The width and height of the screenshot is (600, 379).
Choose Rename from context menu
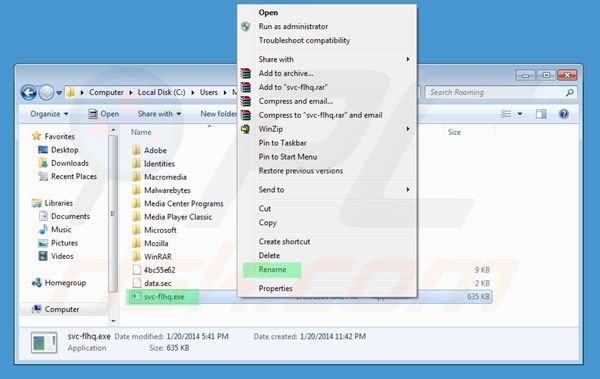coord(272,270)
